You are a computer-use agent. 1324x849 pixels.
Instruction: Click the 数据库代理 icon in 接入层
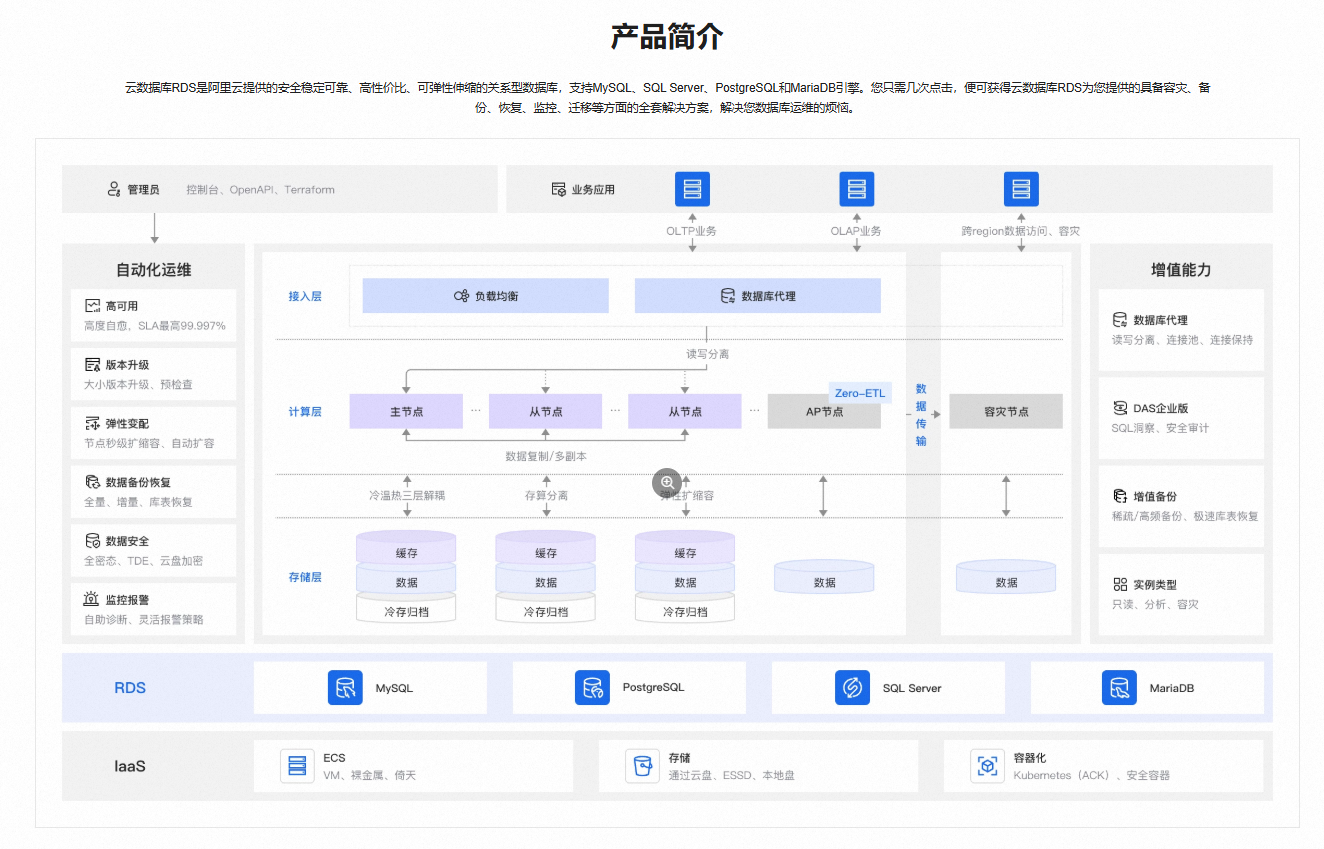(728, 296)
